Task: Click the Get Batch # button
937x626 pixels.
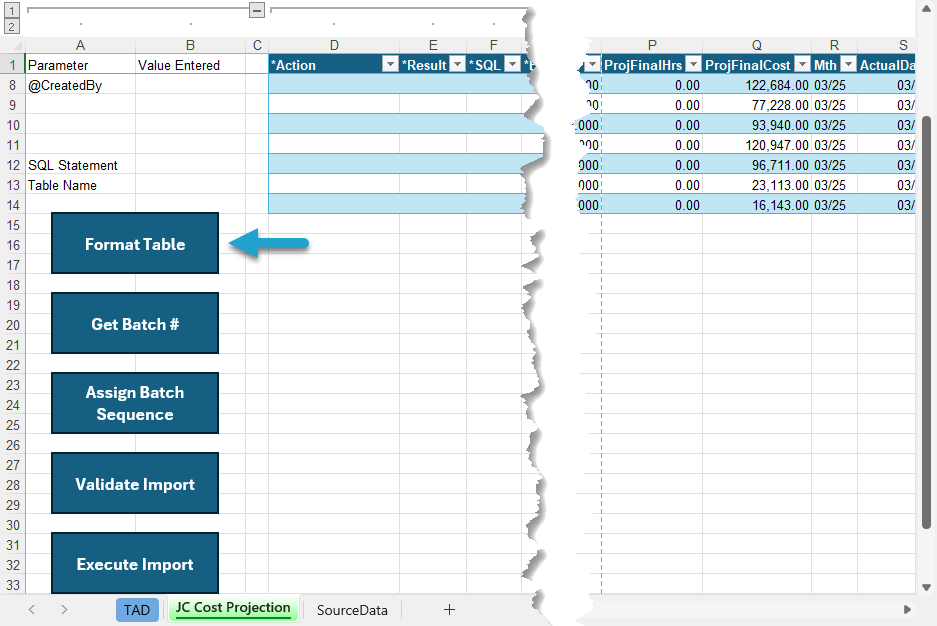Action: pyautogui.click(x=135, y=323)
